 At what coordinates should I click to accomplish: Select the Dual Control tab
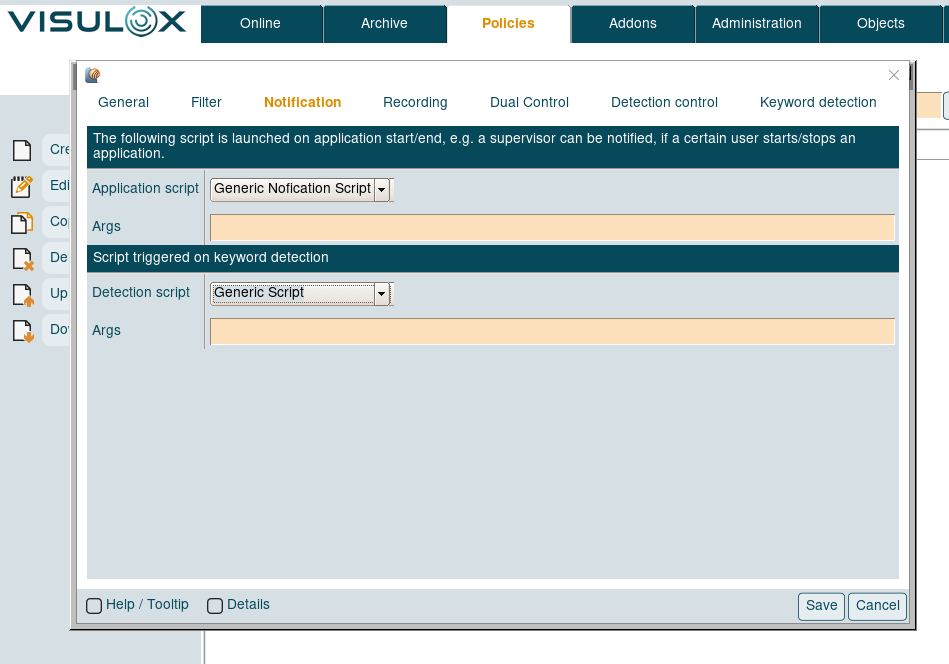pyautogui.click(x=529, y=102)
